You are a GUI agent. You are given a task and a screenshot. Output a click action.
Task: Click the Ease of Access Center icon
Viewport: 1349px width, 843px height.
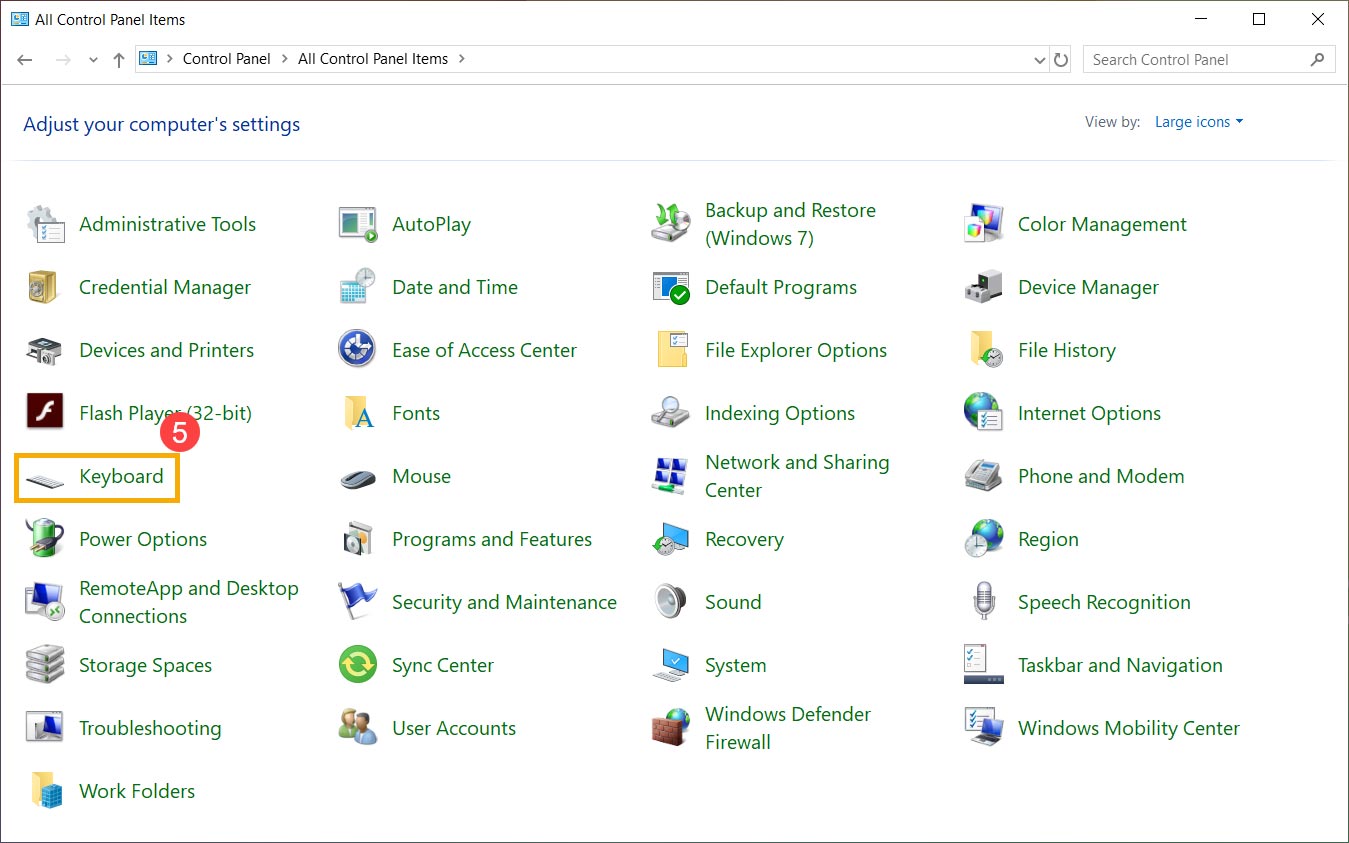tap(358, 350)
